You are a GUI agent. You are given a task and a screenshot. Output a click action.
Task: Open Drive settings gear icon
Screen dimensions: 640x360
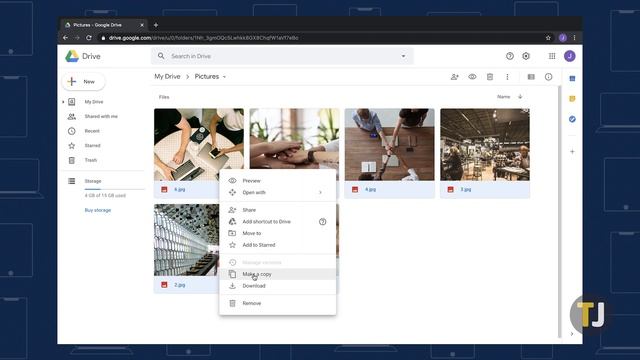click(526, 56)
